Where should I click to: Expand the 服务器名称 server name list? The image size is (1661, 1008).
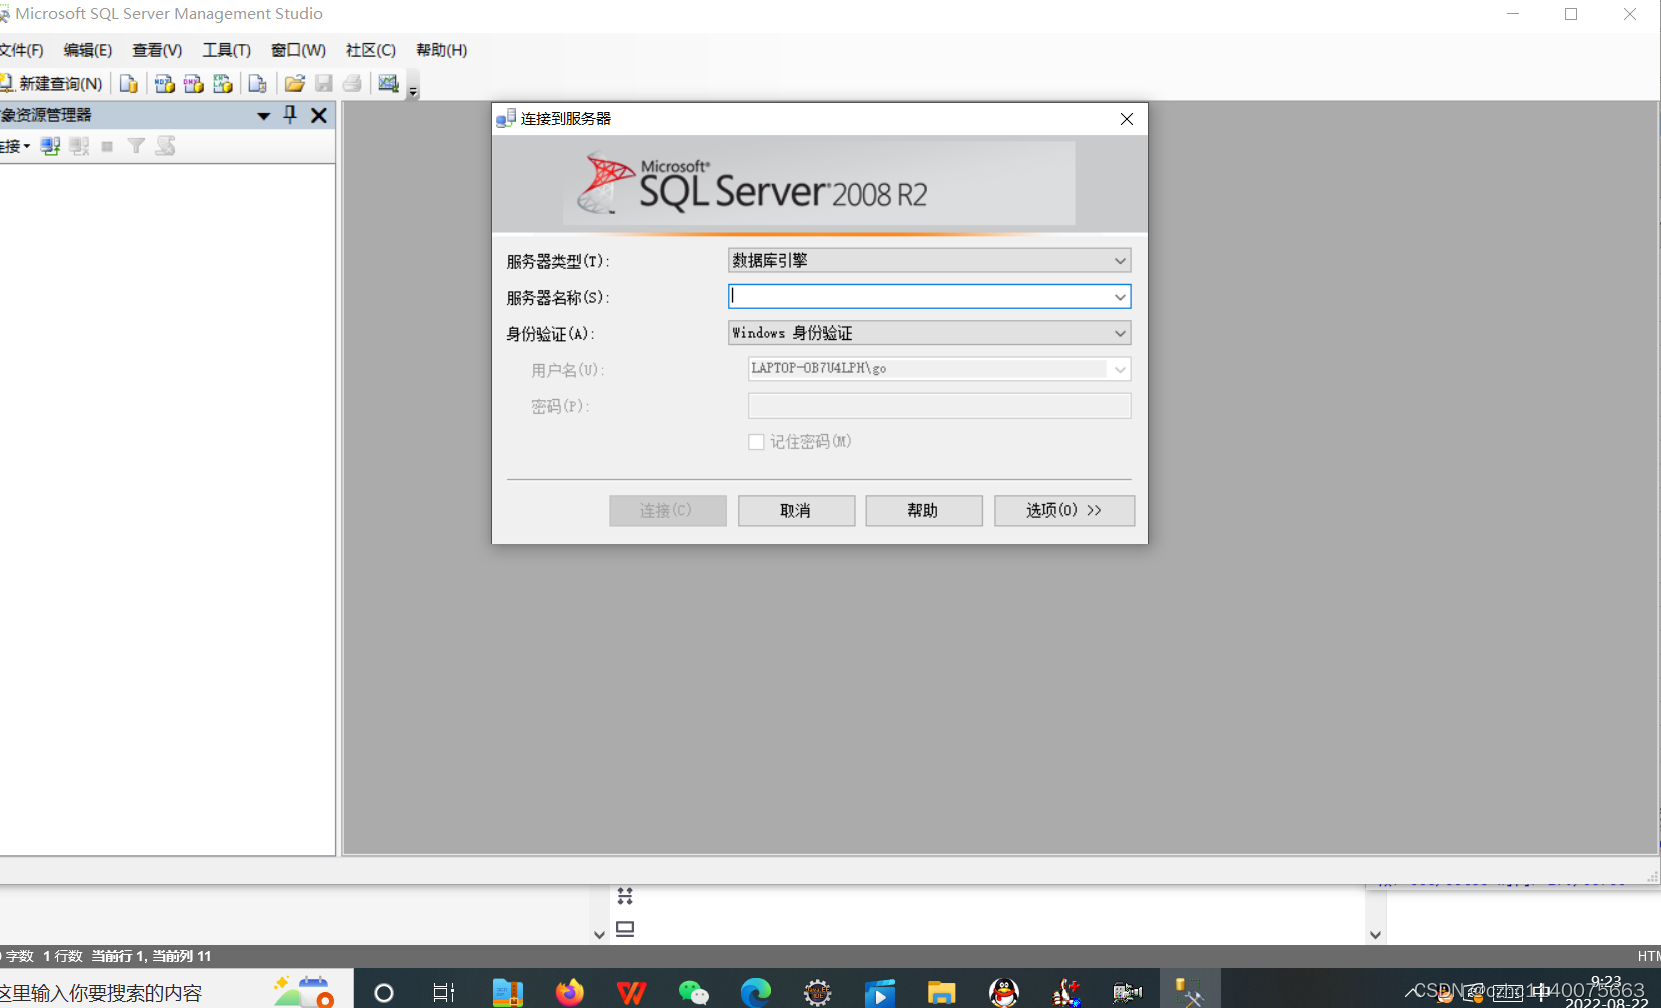1120,296
